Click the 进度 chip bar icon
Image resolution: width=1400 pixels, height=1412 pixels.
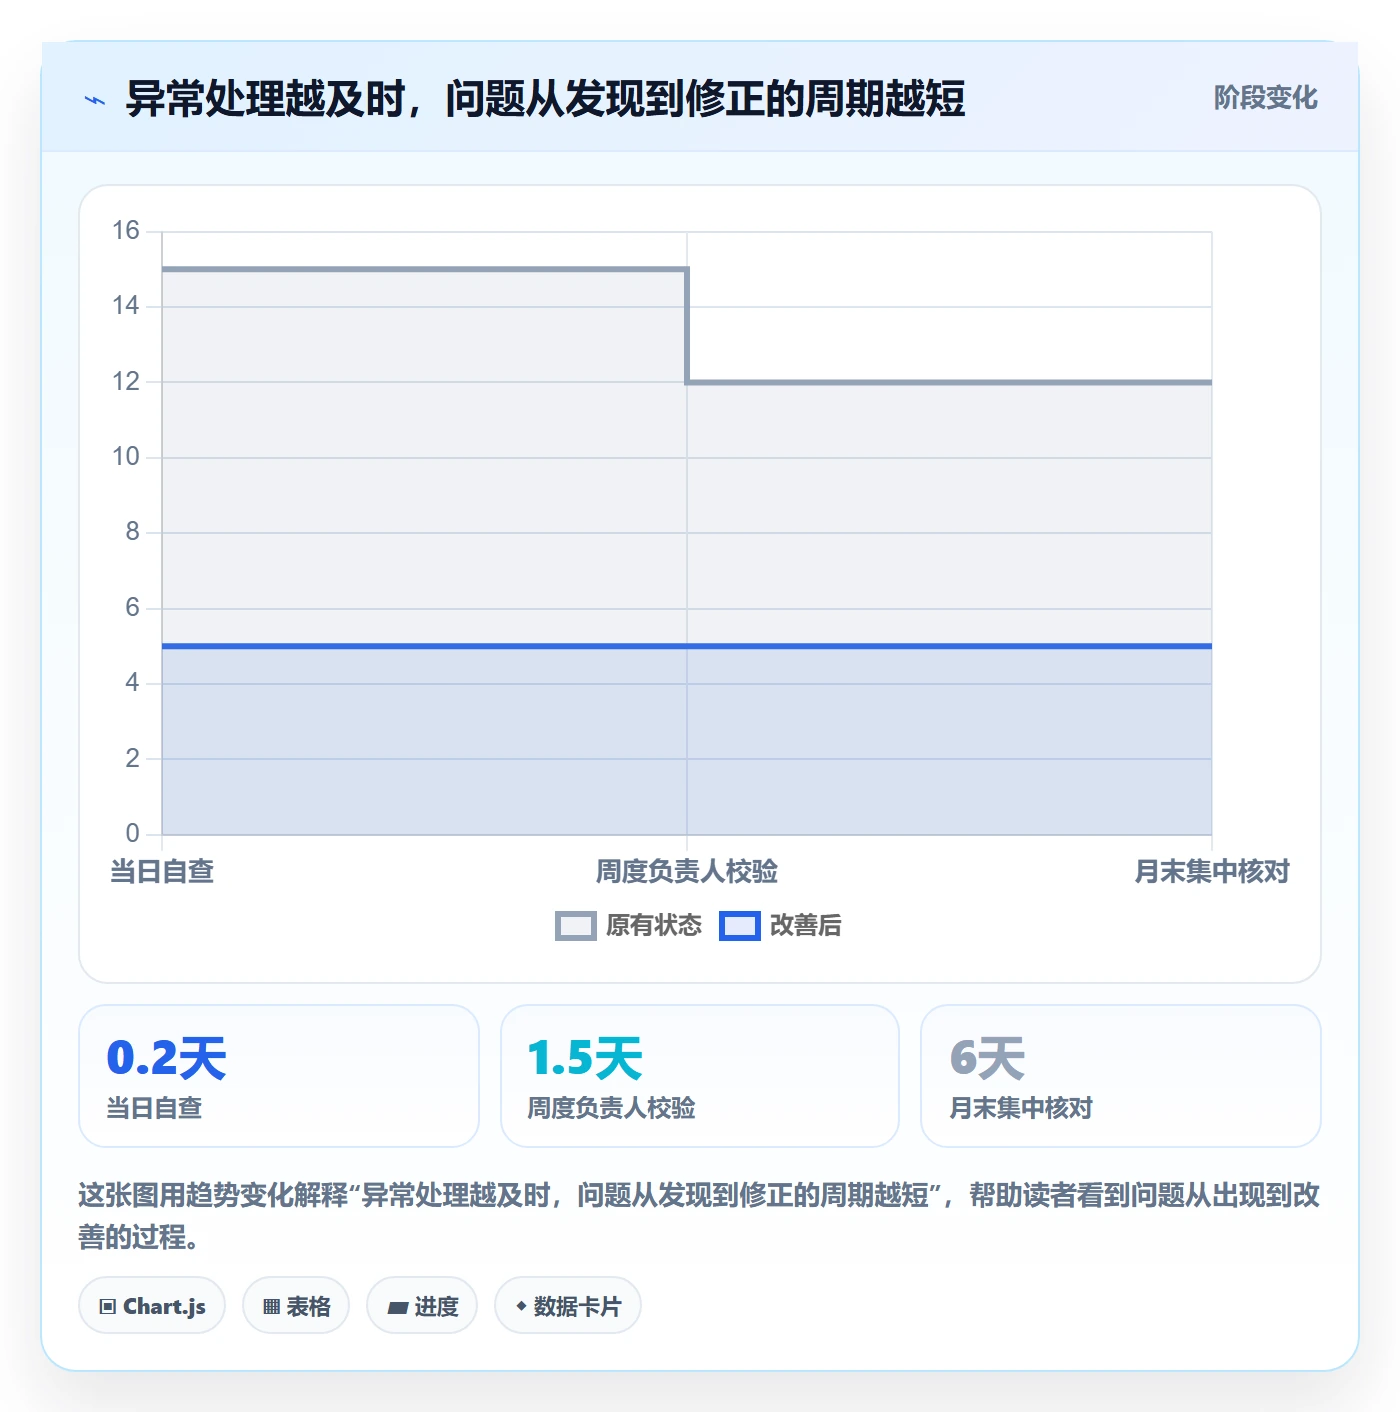(397, 1307)
